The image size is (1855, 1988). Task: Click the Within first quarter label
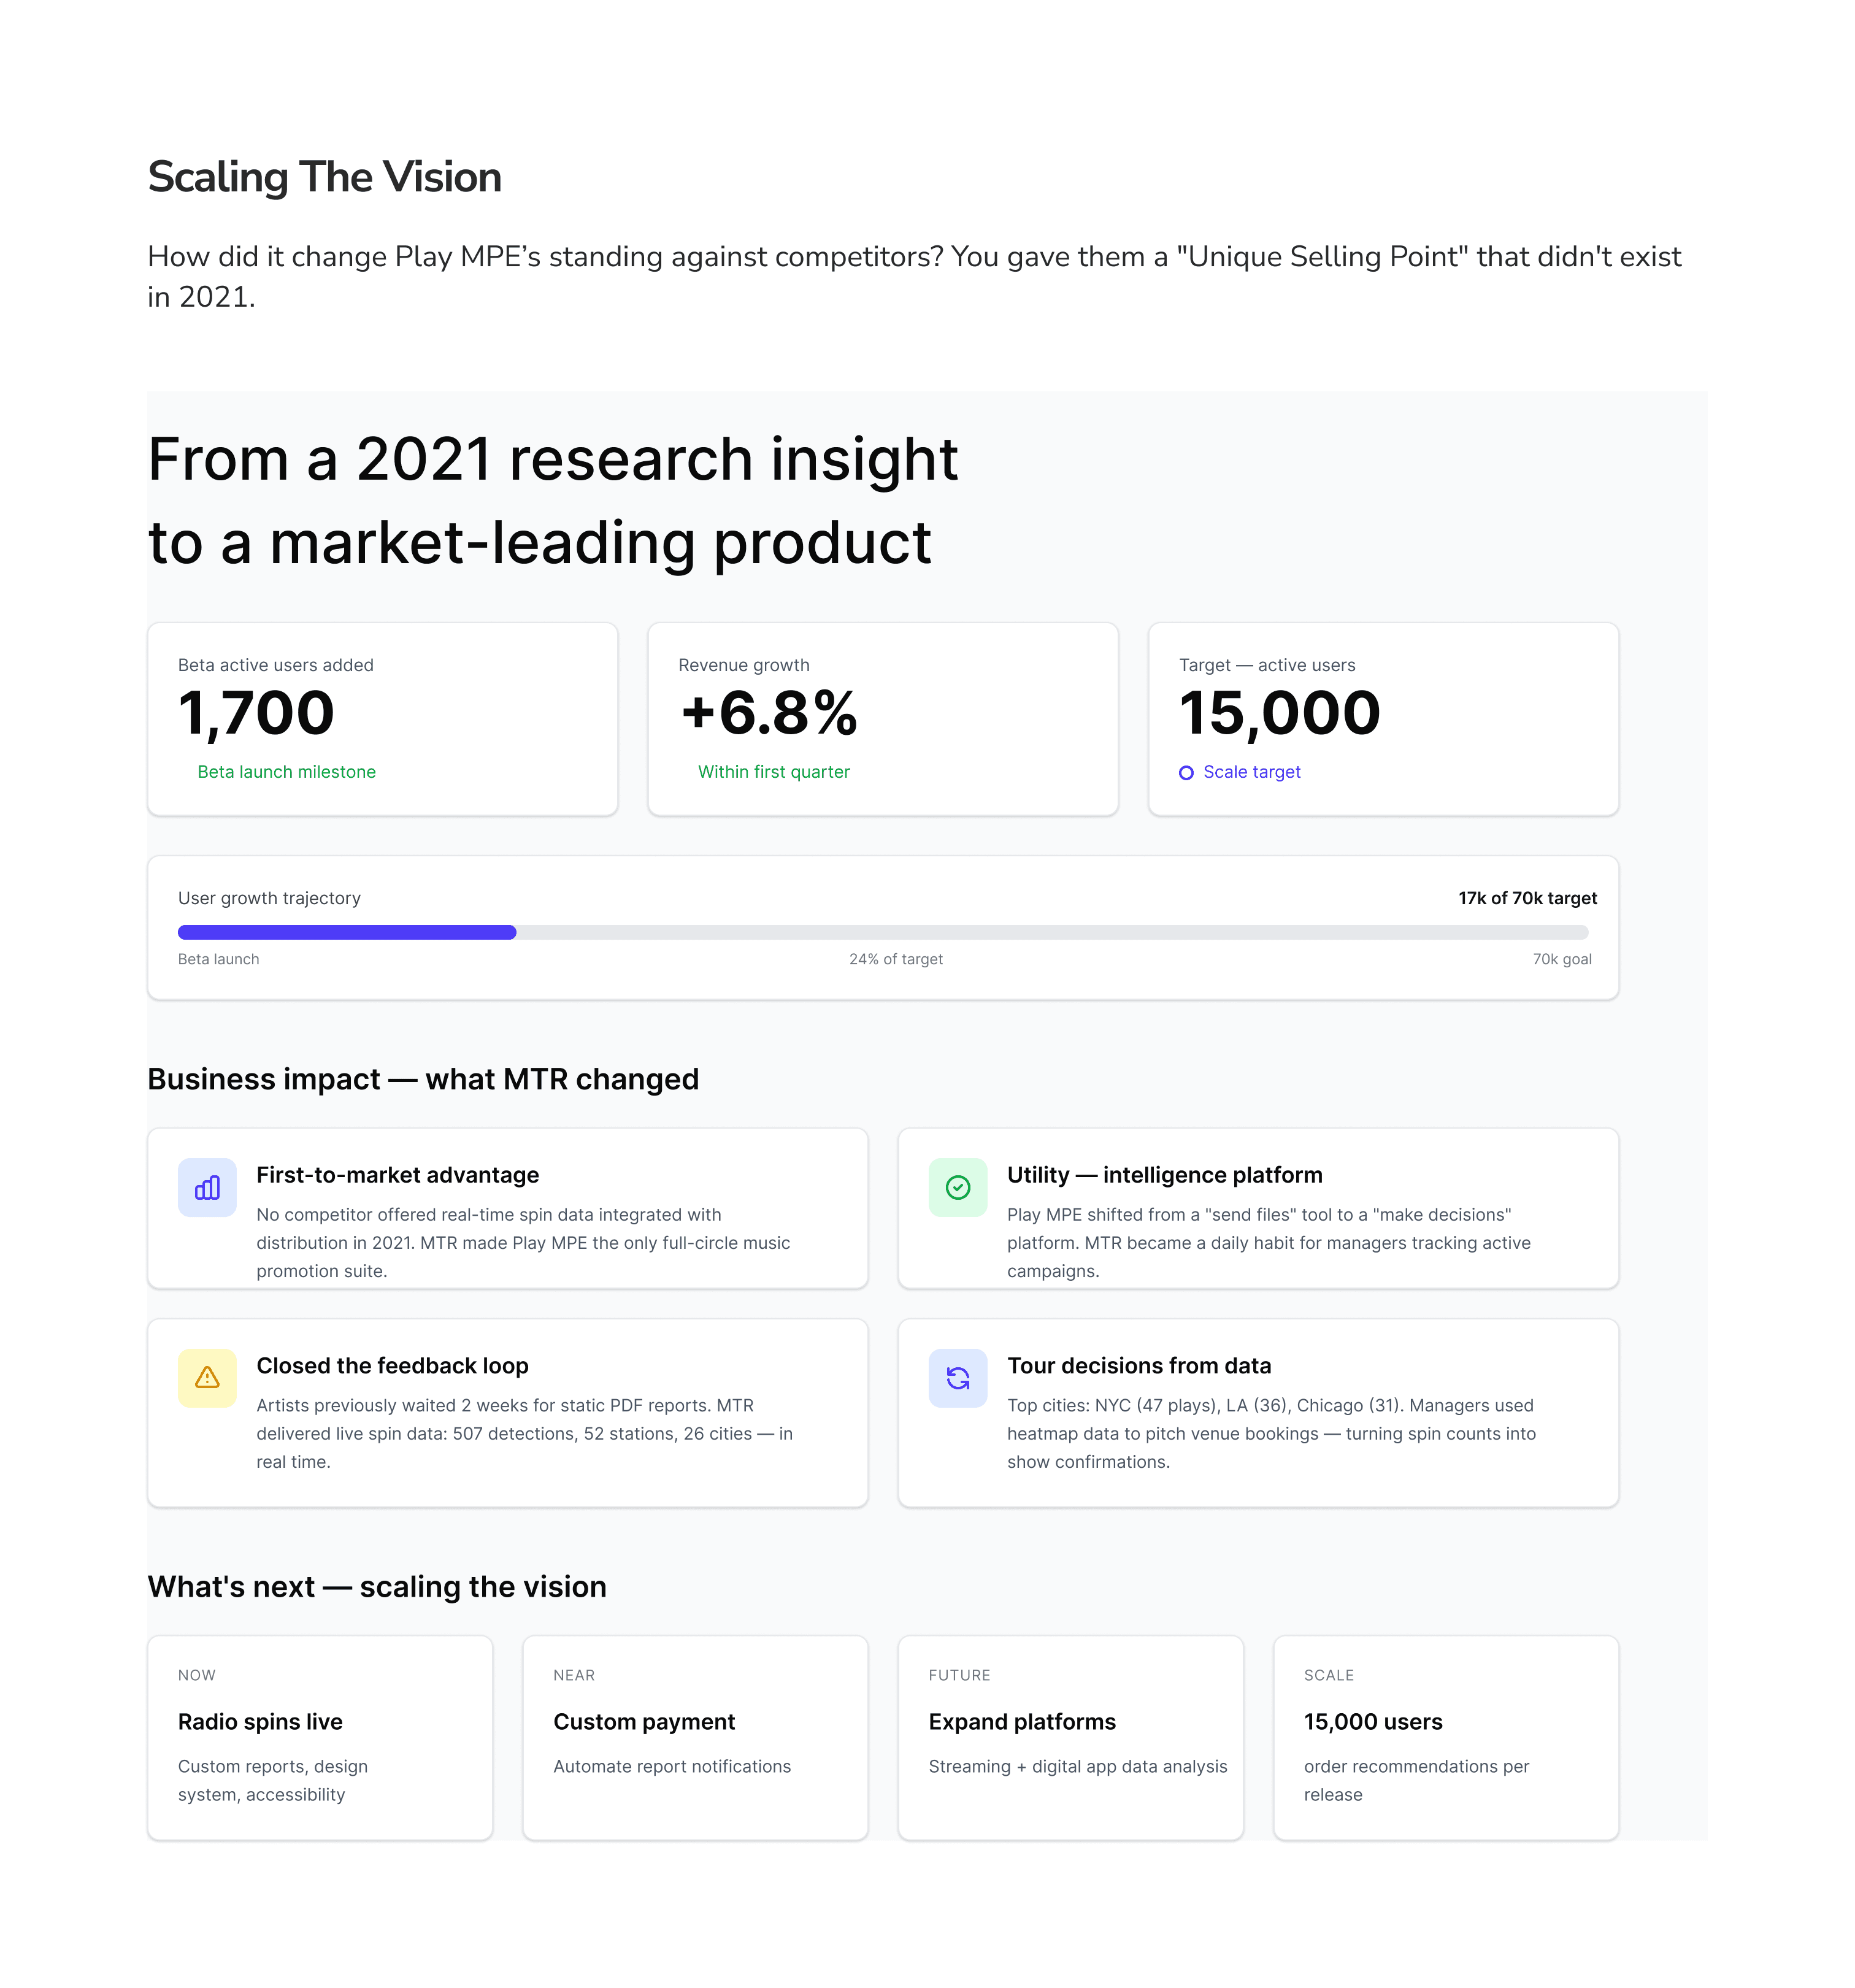click(773, 772)
